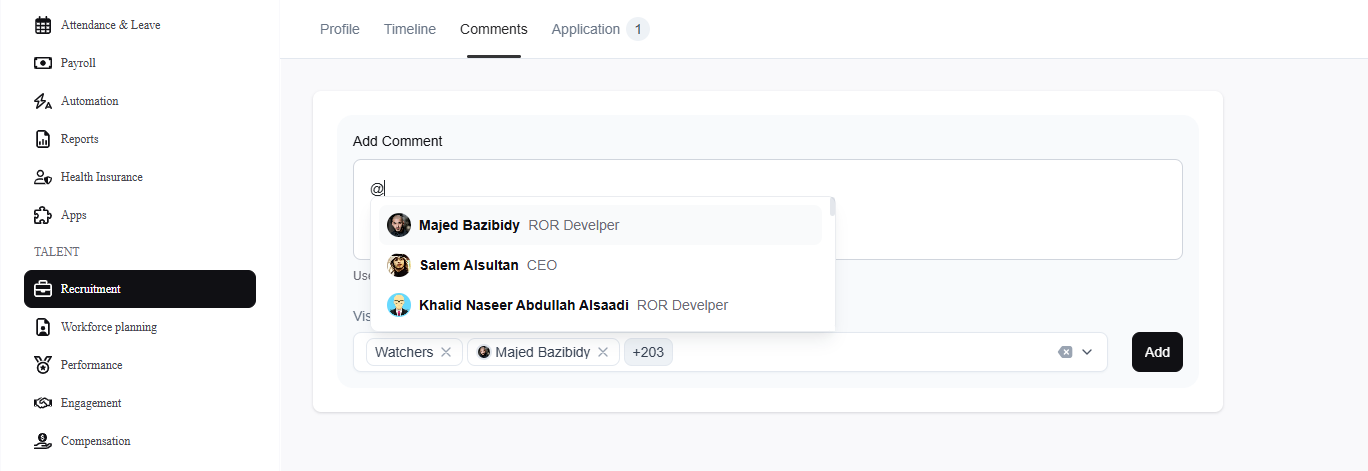
Task: Switch to the Timeline tab
Action: [410, 29]
